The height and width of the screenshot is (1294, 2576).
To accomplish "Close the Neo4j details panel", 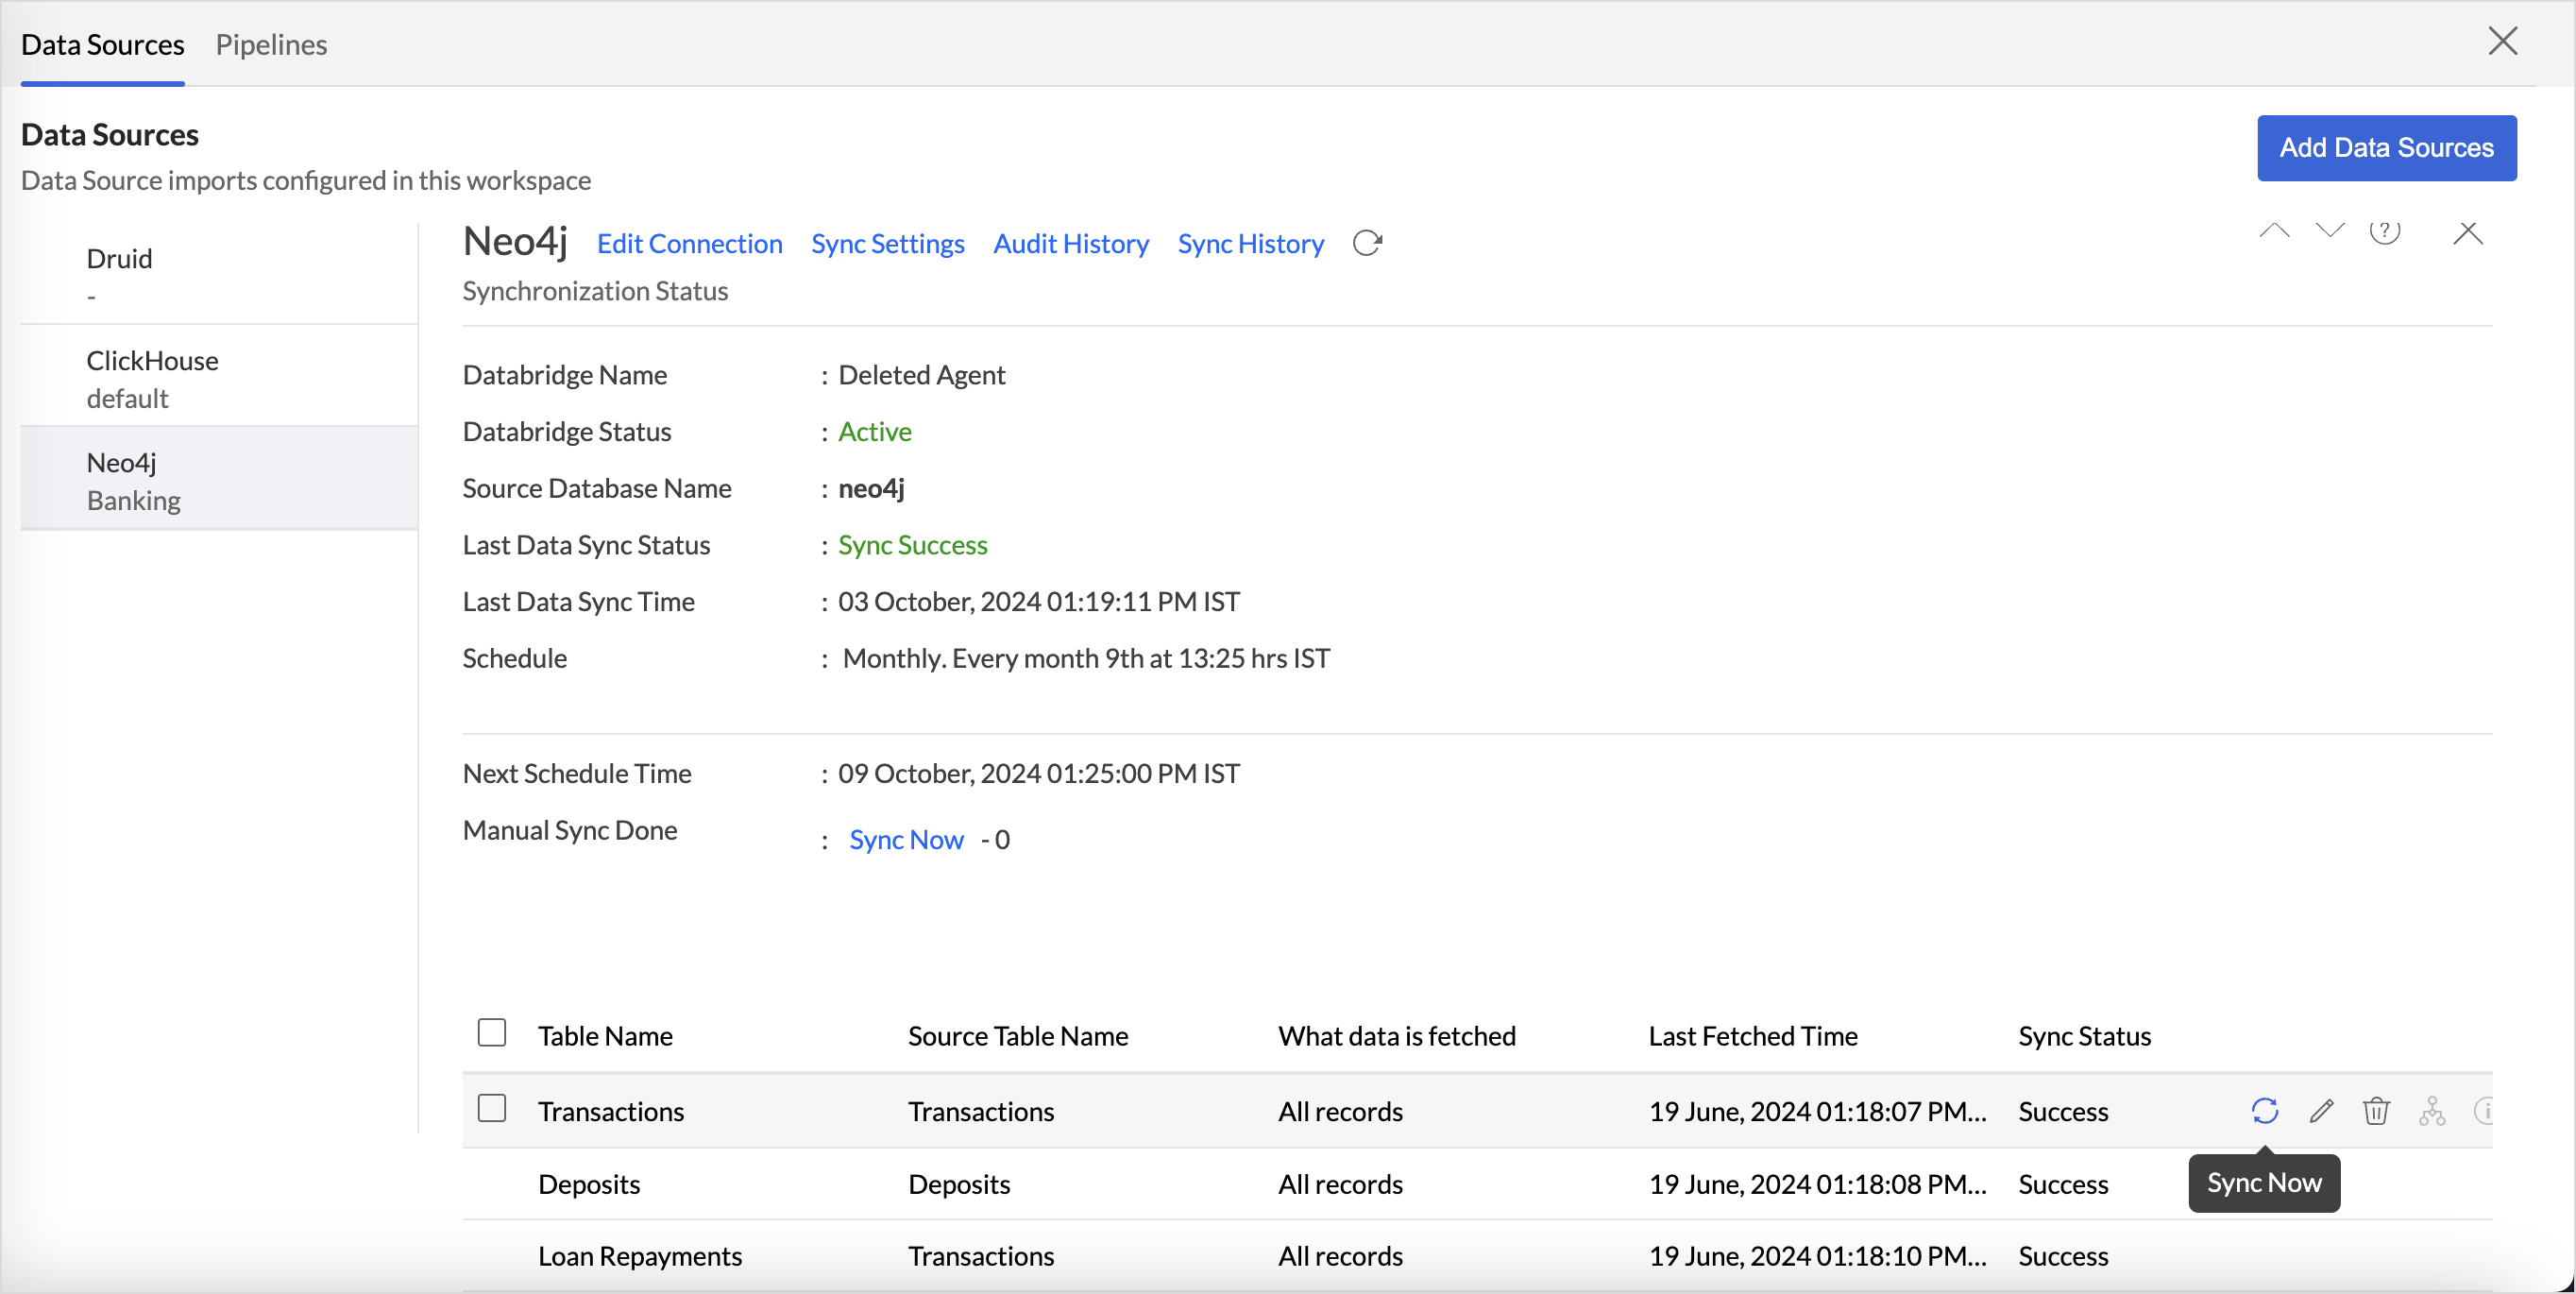I will (2467, 233).
